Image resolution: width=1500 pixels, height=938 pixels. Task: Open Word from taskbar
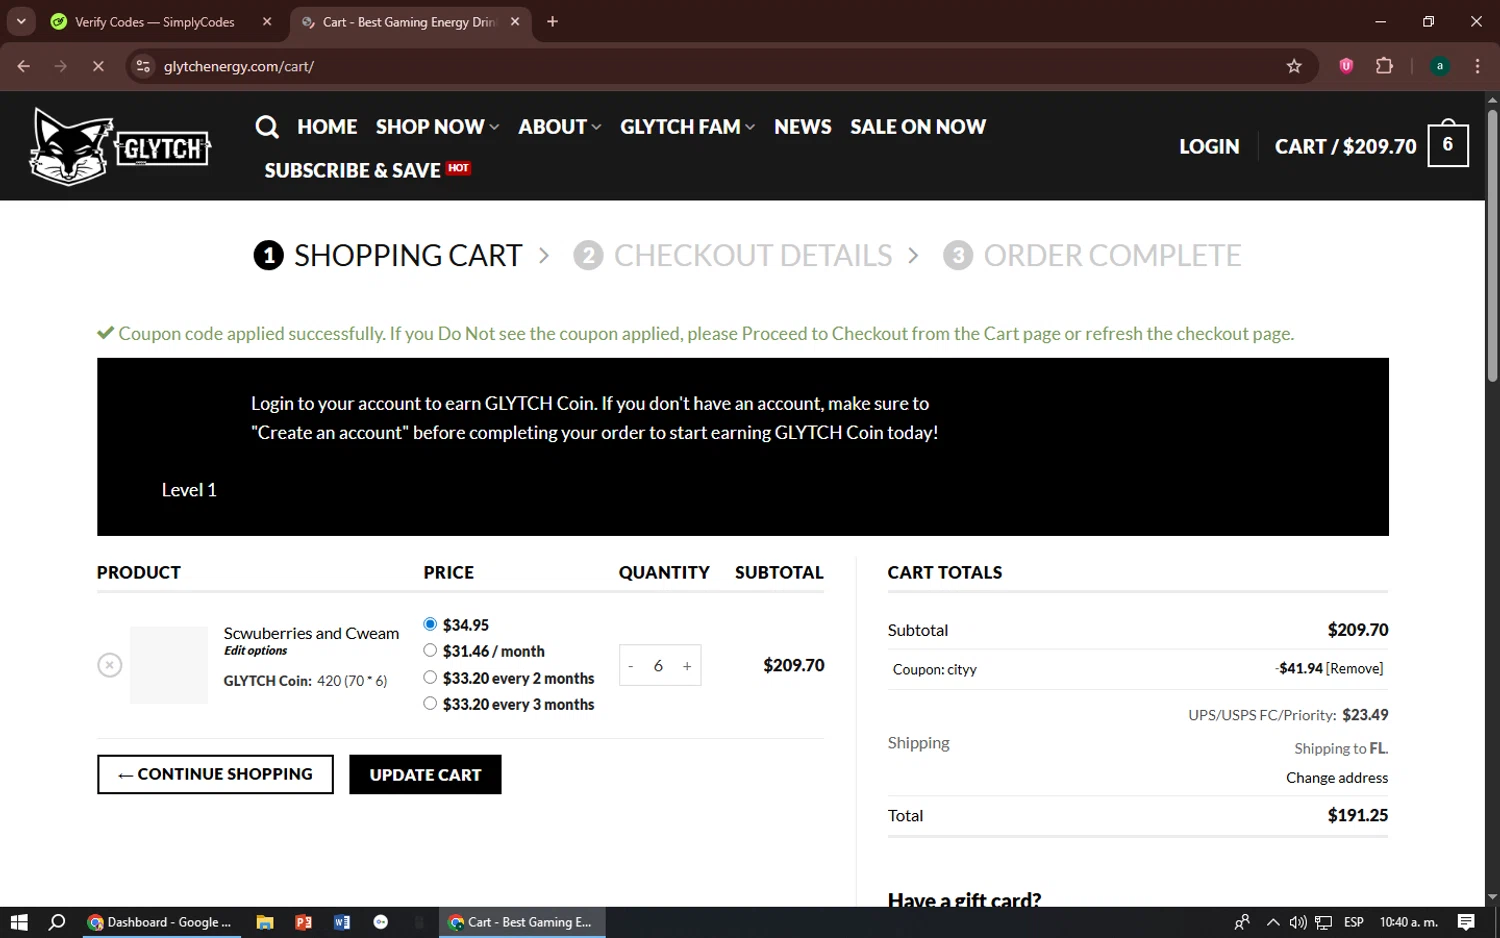pos(342,922)
